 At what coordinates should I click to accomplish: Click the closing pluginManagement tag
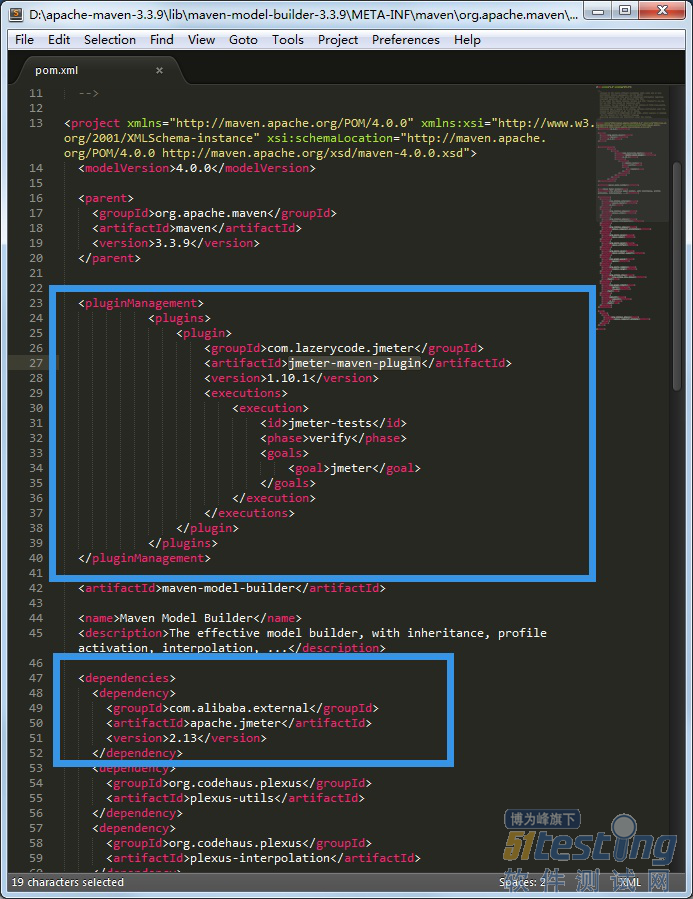(144, 558)
